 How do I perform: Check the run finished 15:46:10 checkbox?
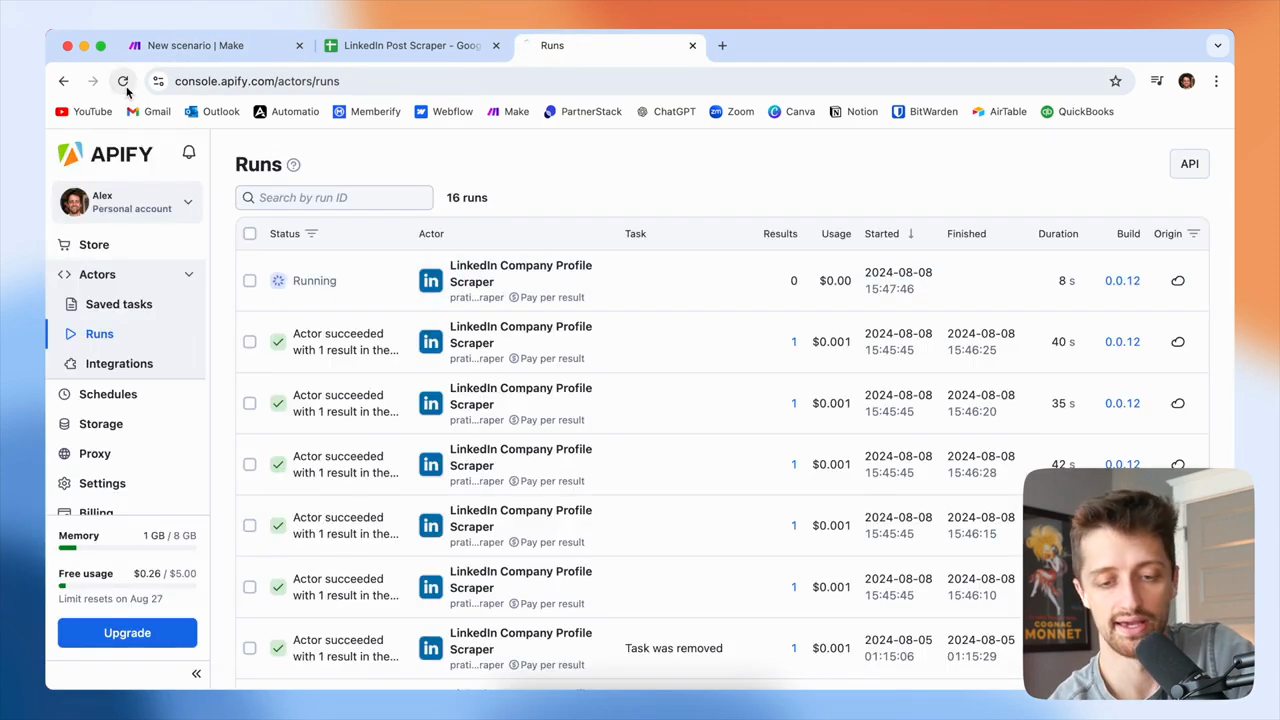point(250,587)
